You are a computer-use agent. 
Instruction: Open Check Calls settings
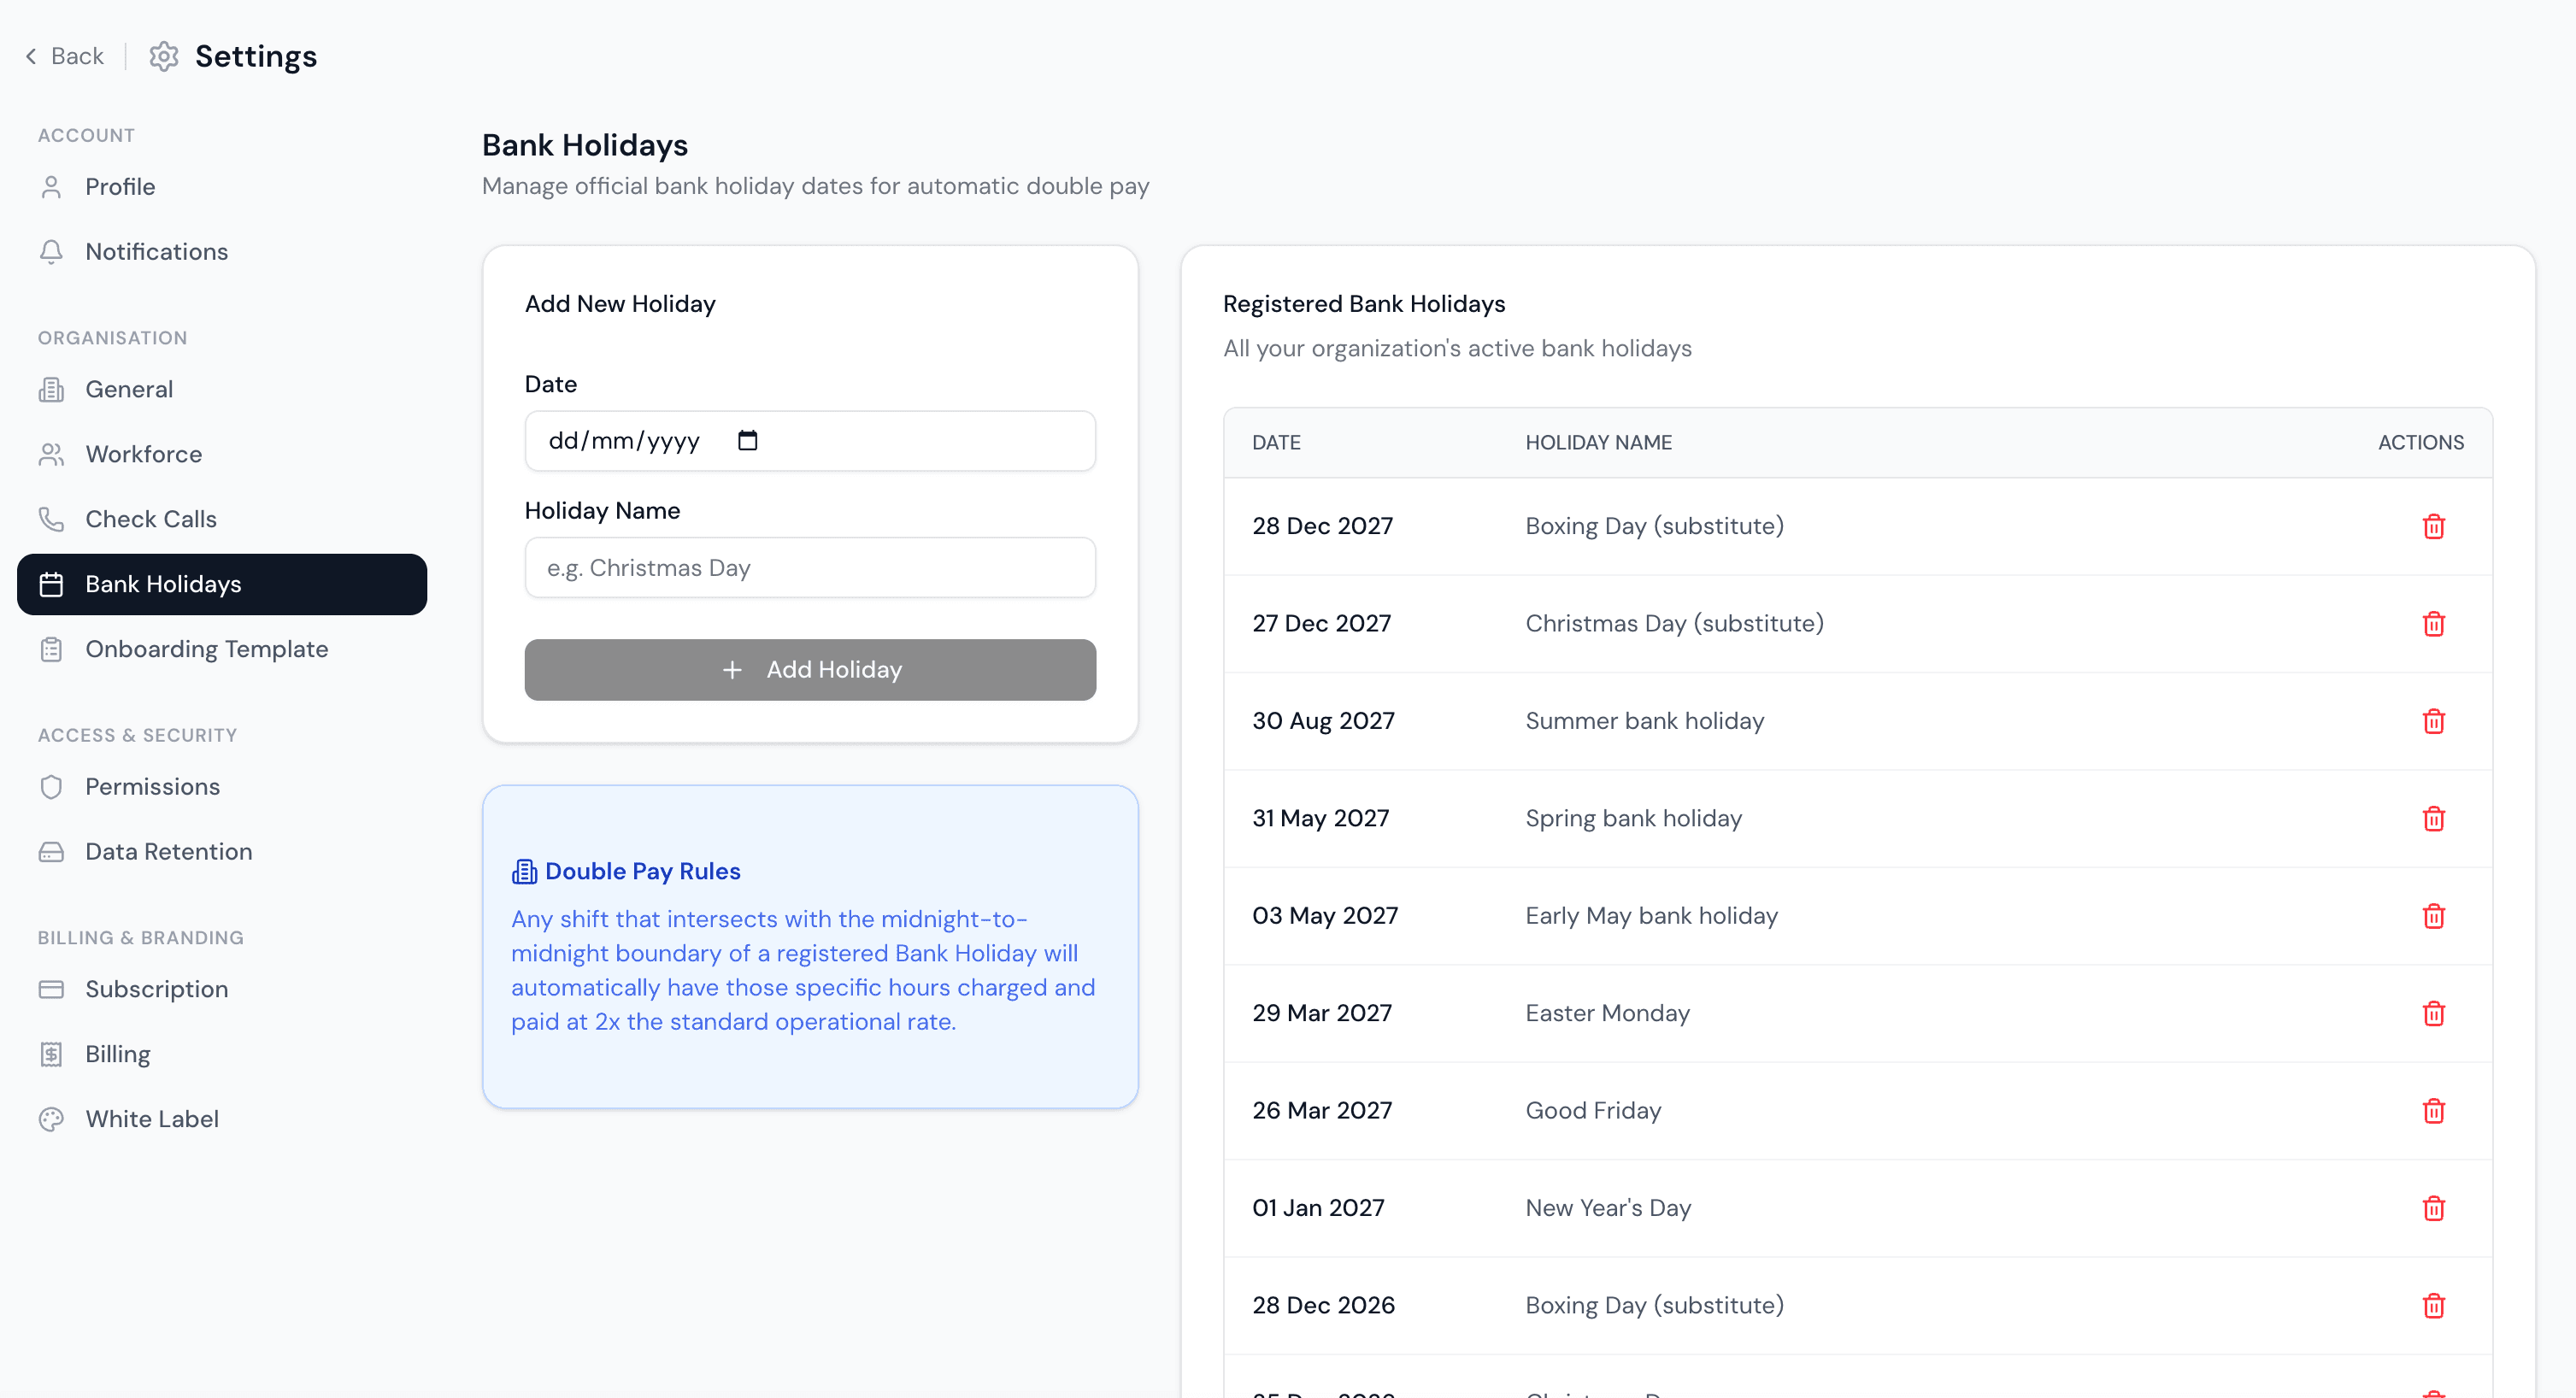pos(222,519)
